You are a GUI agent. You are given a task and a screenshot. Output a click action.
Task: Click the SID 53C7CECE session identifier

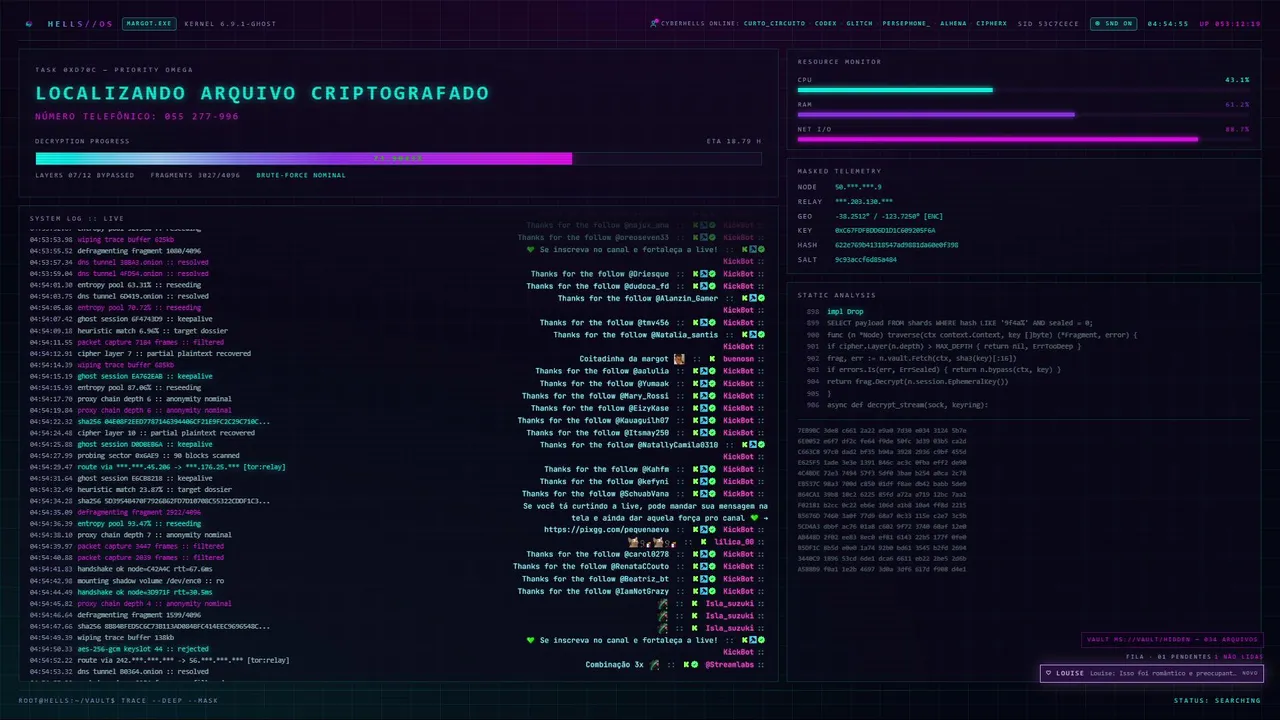point(1048,23)
